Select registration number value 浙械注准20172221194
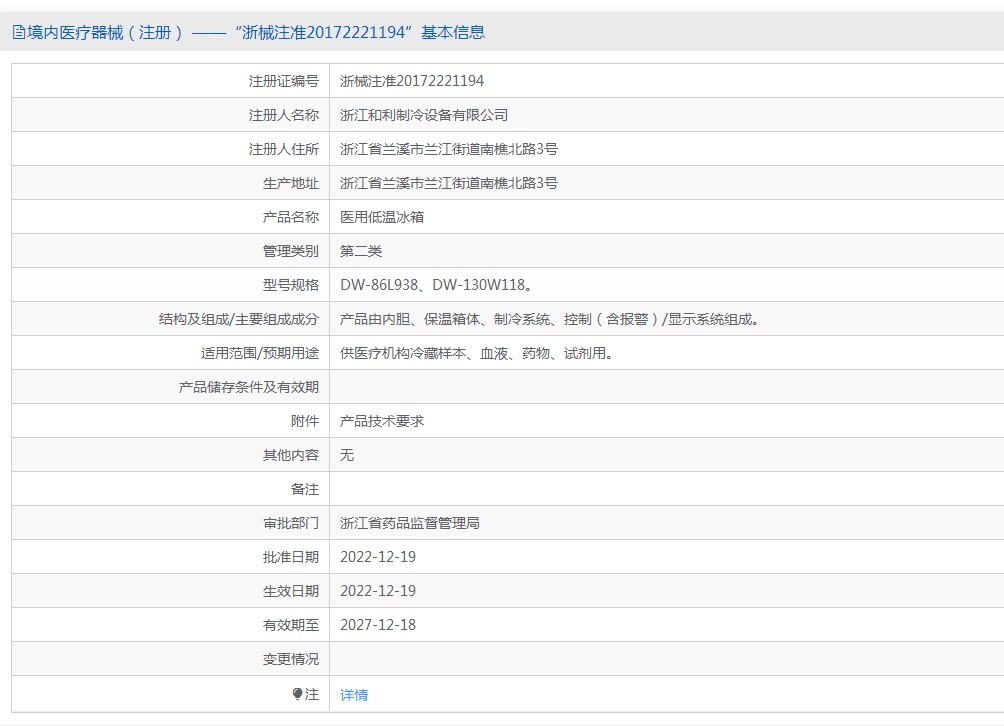The height and width of the screenshot is (726, 1004). pyautogui.click(x=412, y=81)
